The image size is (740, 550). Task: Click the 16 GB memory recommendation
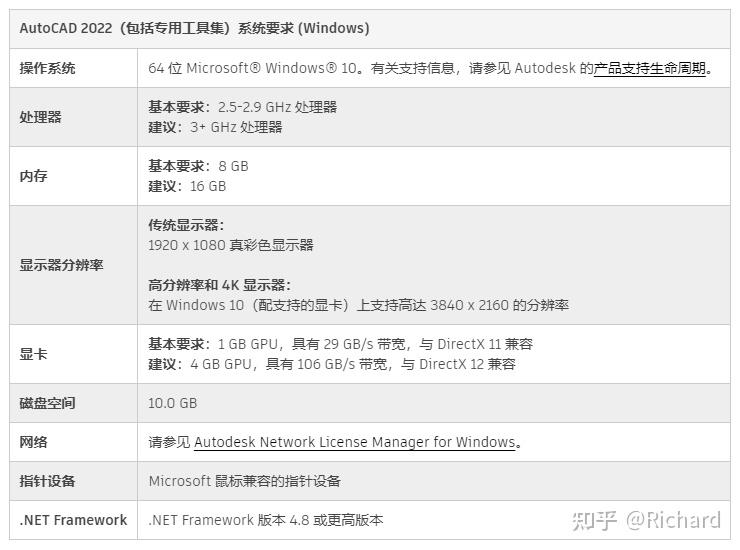pyautogui.click(x=187, y=186)
